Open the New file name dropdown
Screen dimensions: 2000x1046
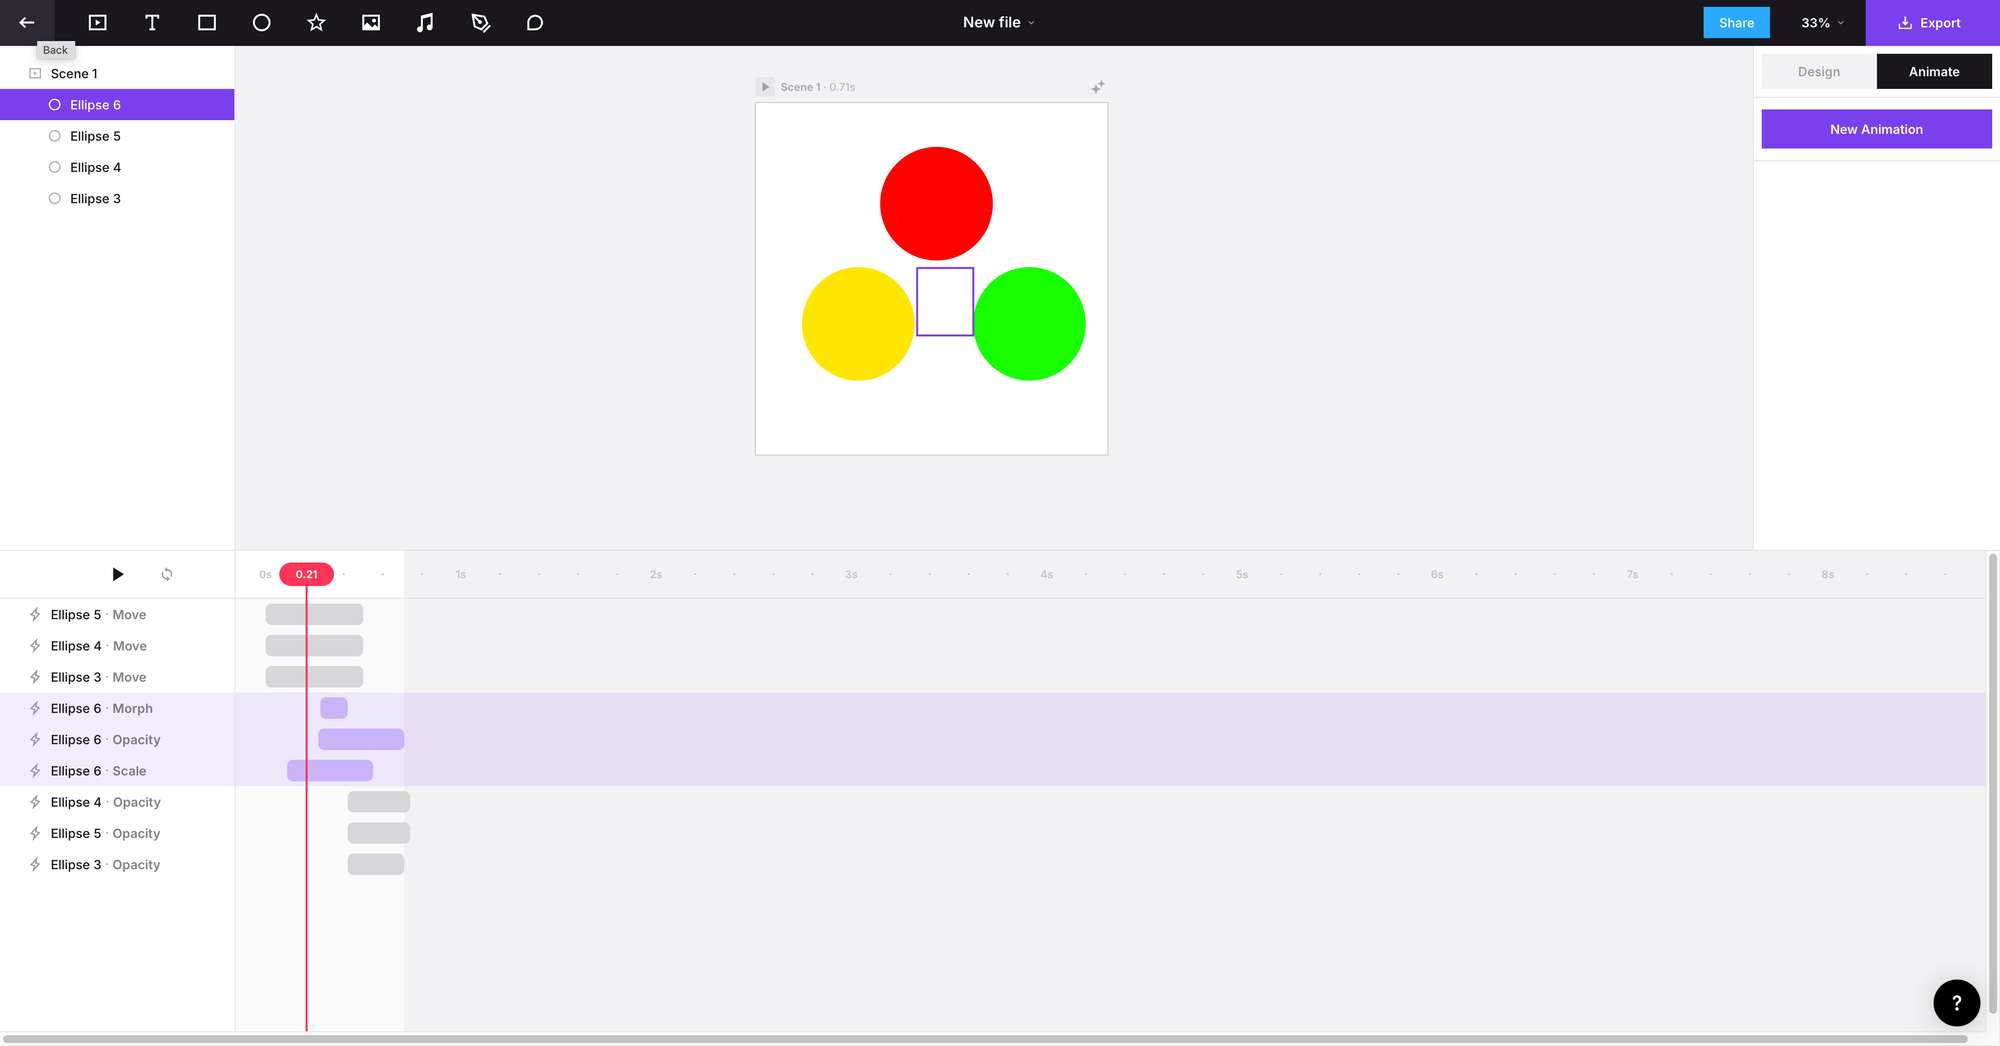tap(998, 22)
